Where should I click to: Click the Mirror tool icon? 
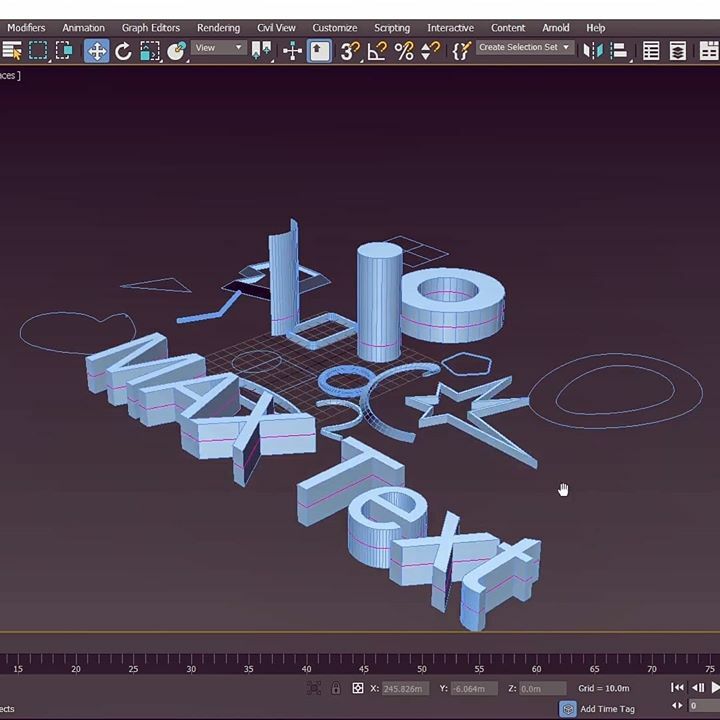[x=593, y=51]
